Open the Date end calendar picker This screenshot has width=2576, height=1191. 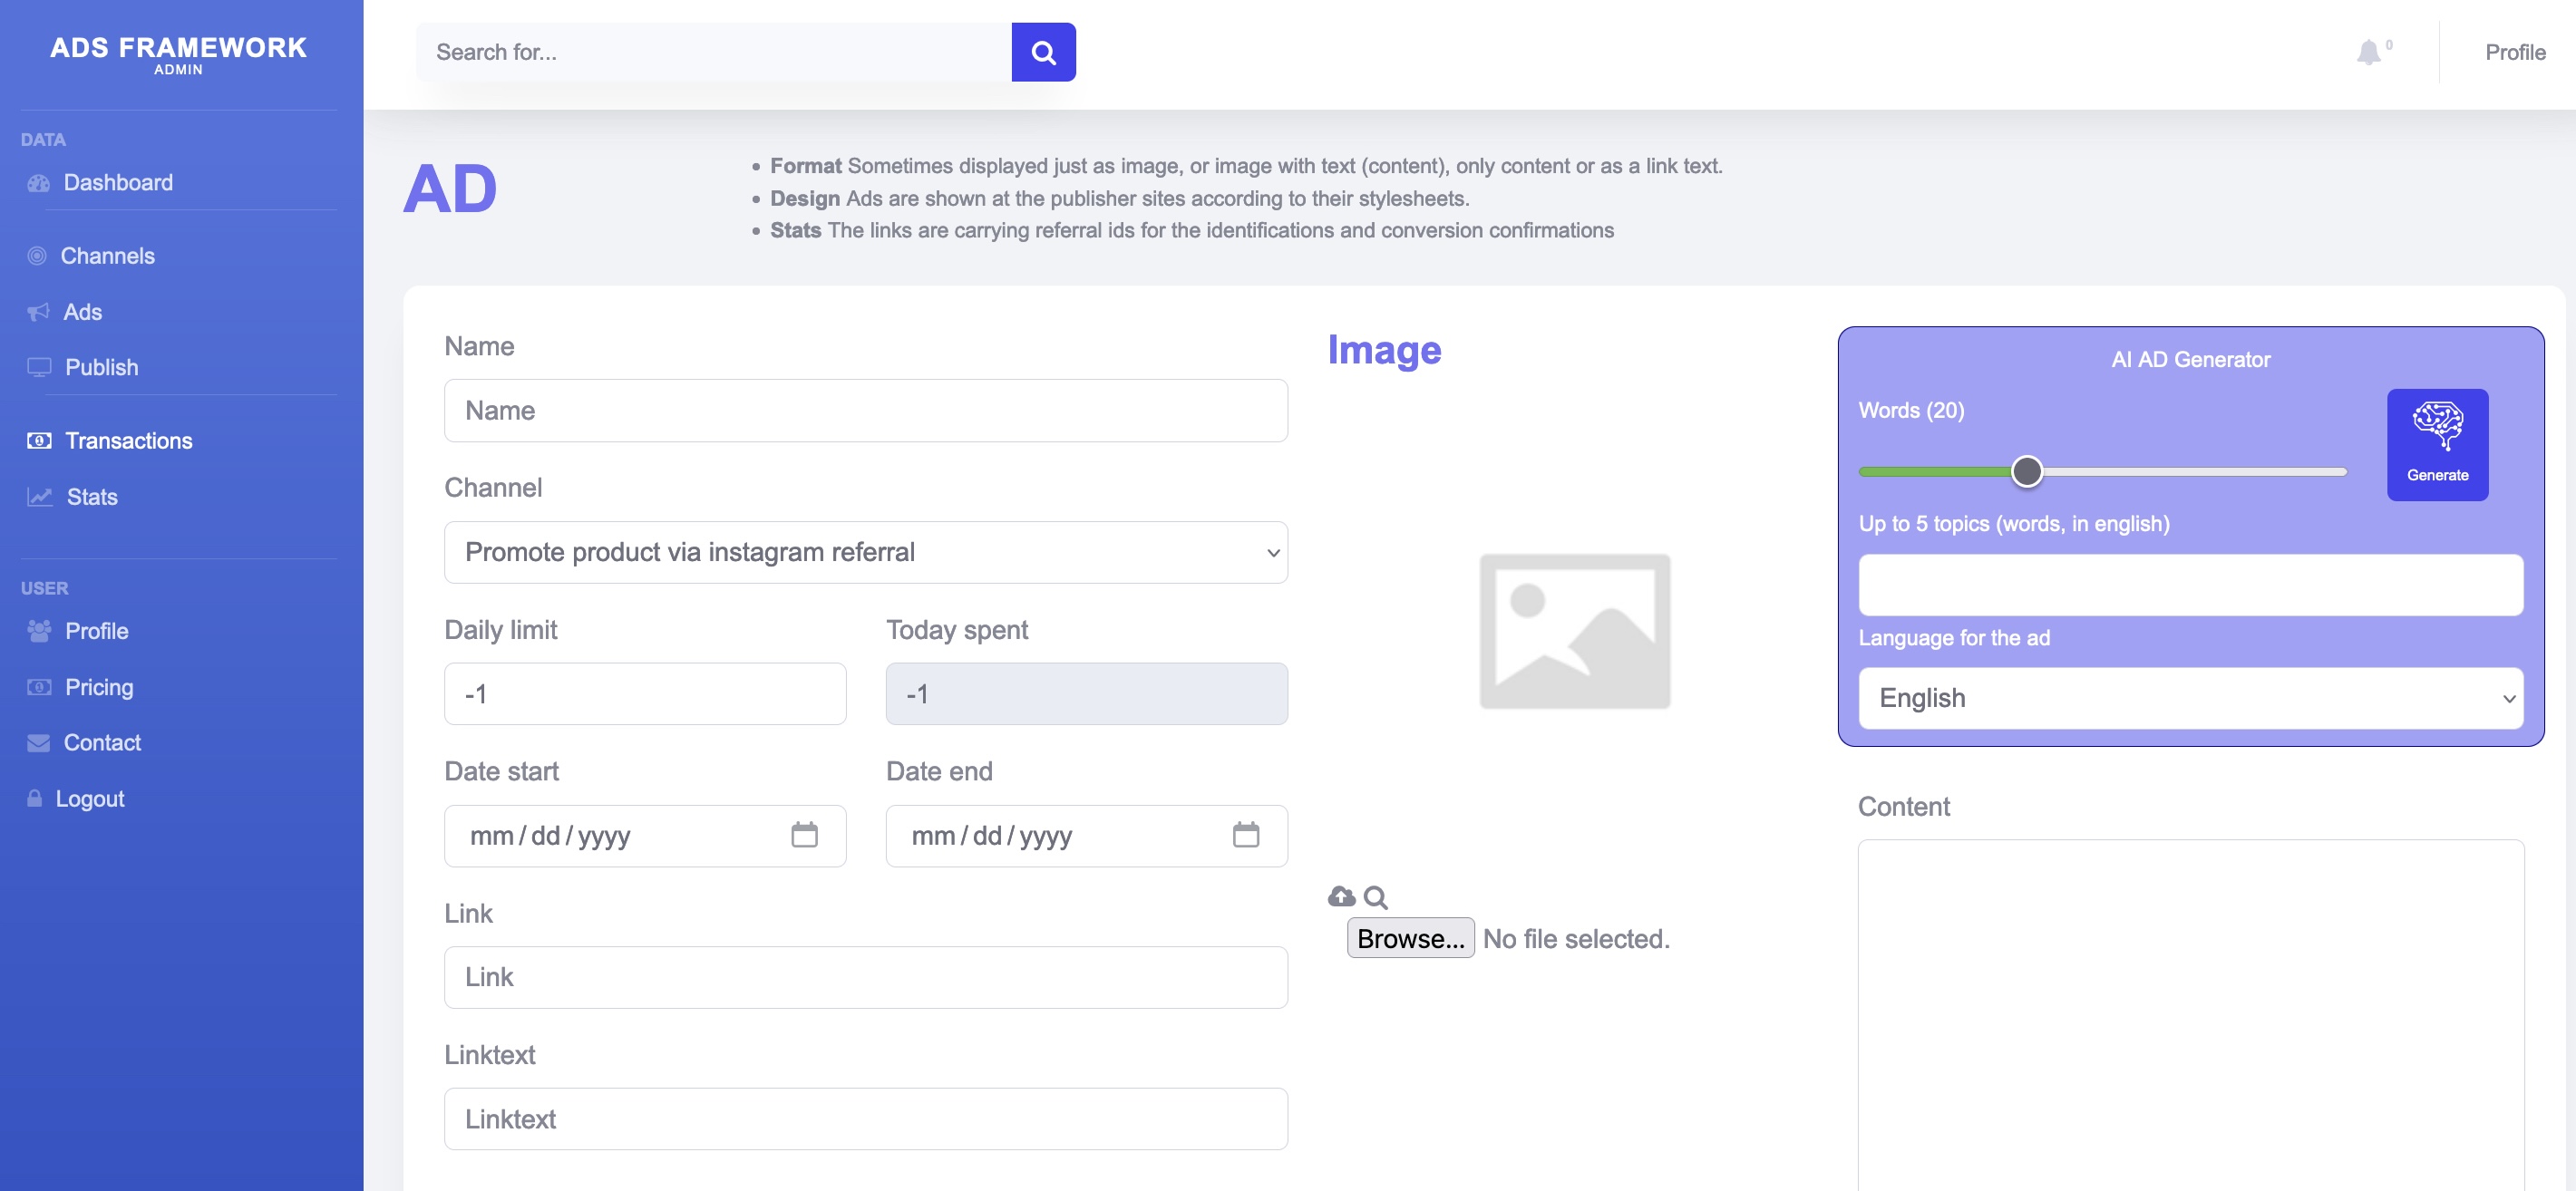1245,834
